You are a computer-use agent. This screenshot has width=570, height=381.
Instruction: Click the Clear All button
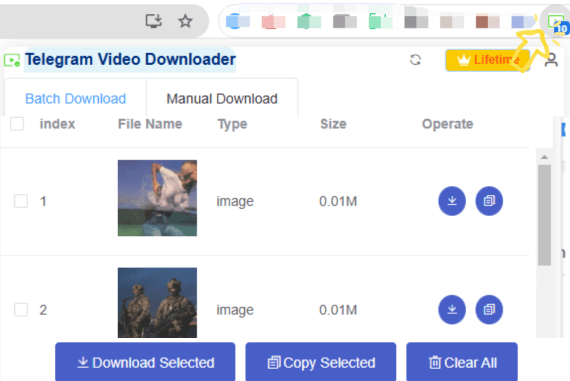click(462, 362)
